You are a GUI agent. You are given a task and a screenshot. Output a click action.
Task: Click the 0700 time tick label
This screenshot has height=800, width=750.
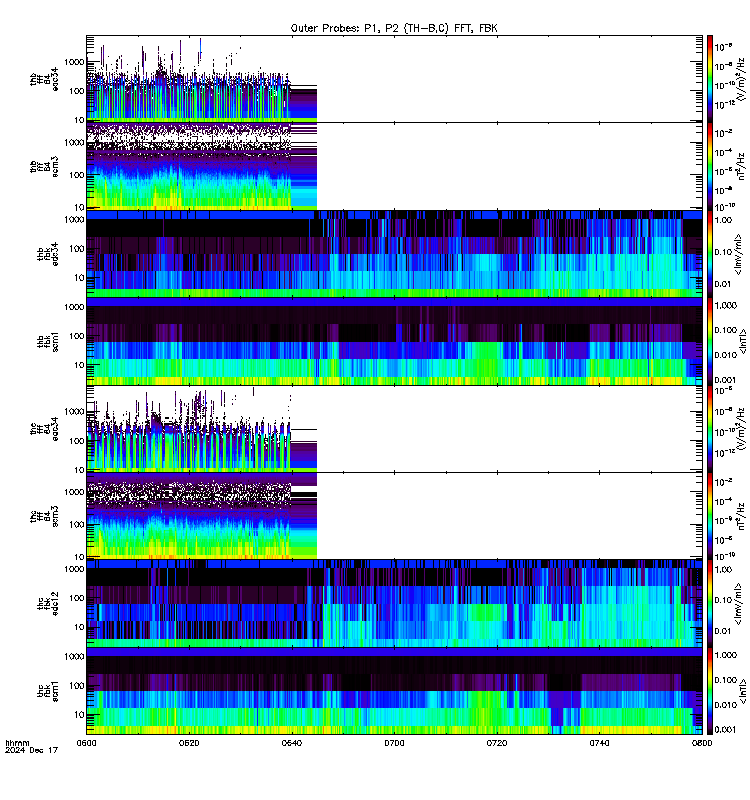pos(394,743)
